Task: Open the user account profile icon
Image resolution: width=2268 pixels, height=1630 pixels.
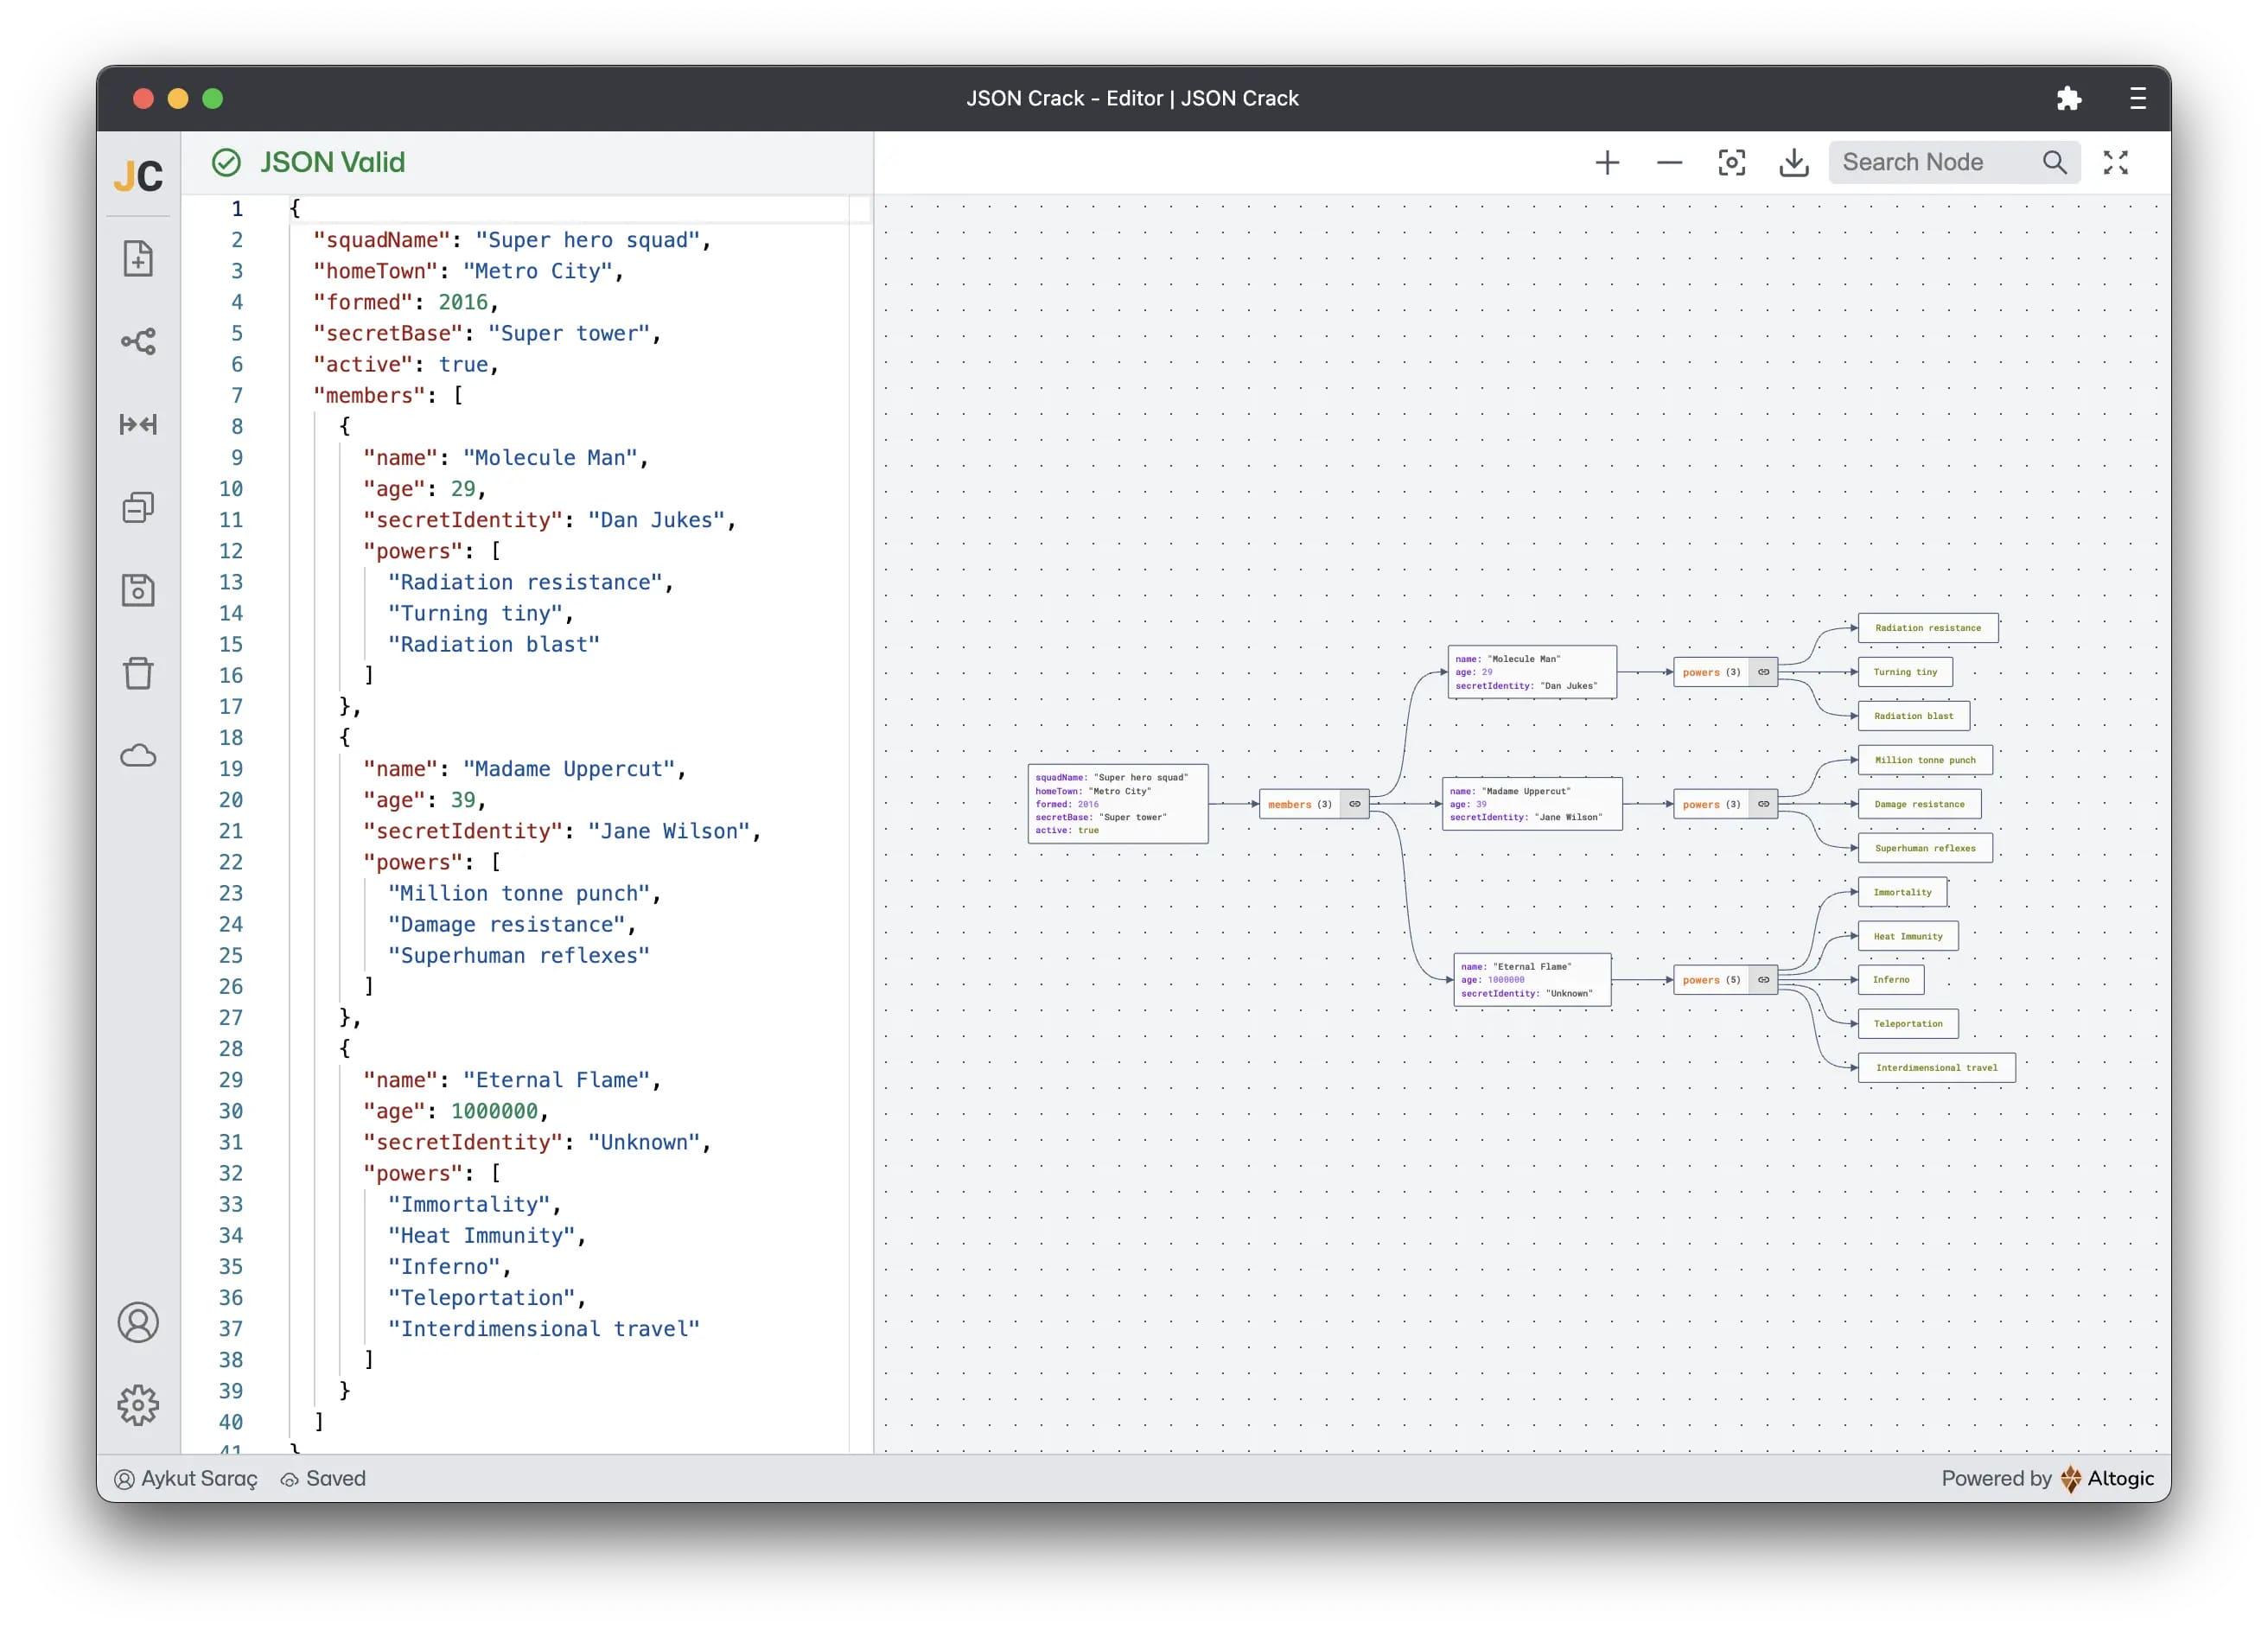Action: 138,1322
